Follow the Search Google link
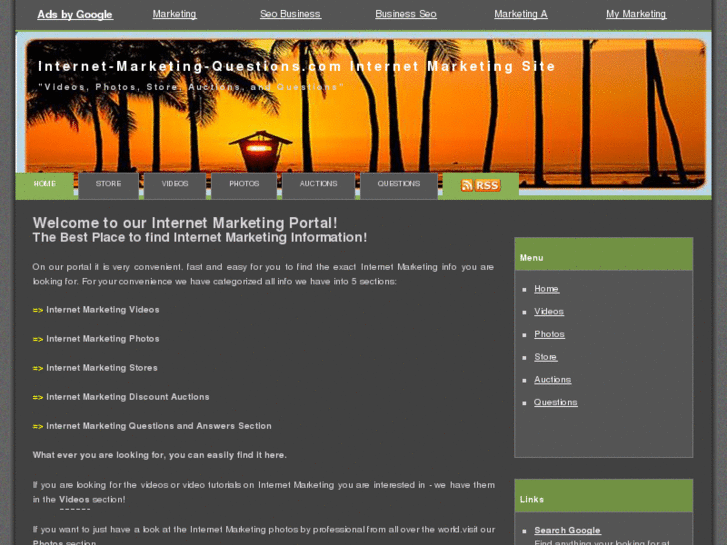 pyautogui.click(x=567, y=530)
